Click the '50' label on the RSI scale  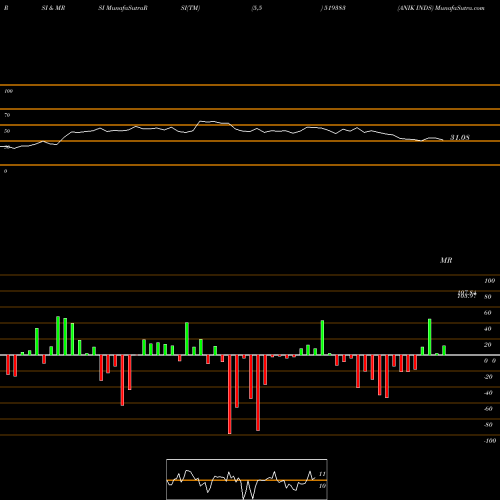click(7, 131)
